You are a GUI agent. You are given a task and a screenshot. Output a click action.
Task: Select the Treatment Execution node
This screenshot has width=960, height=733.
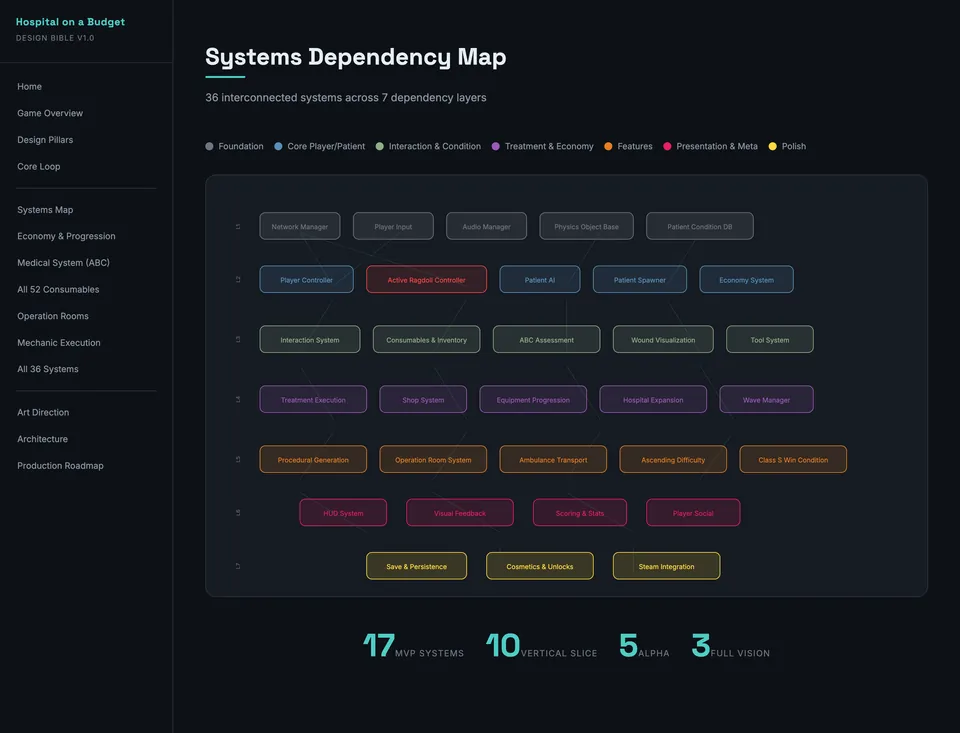313,400
